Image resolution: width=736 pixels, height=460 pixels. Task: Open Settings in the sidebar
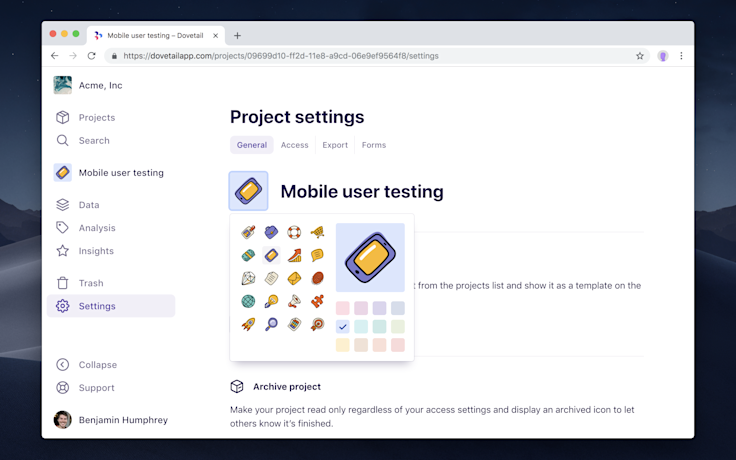click(x=111, y=306)
